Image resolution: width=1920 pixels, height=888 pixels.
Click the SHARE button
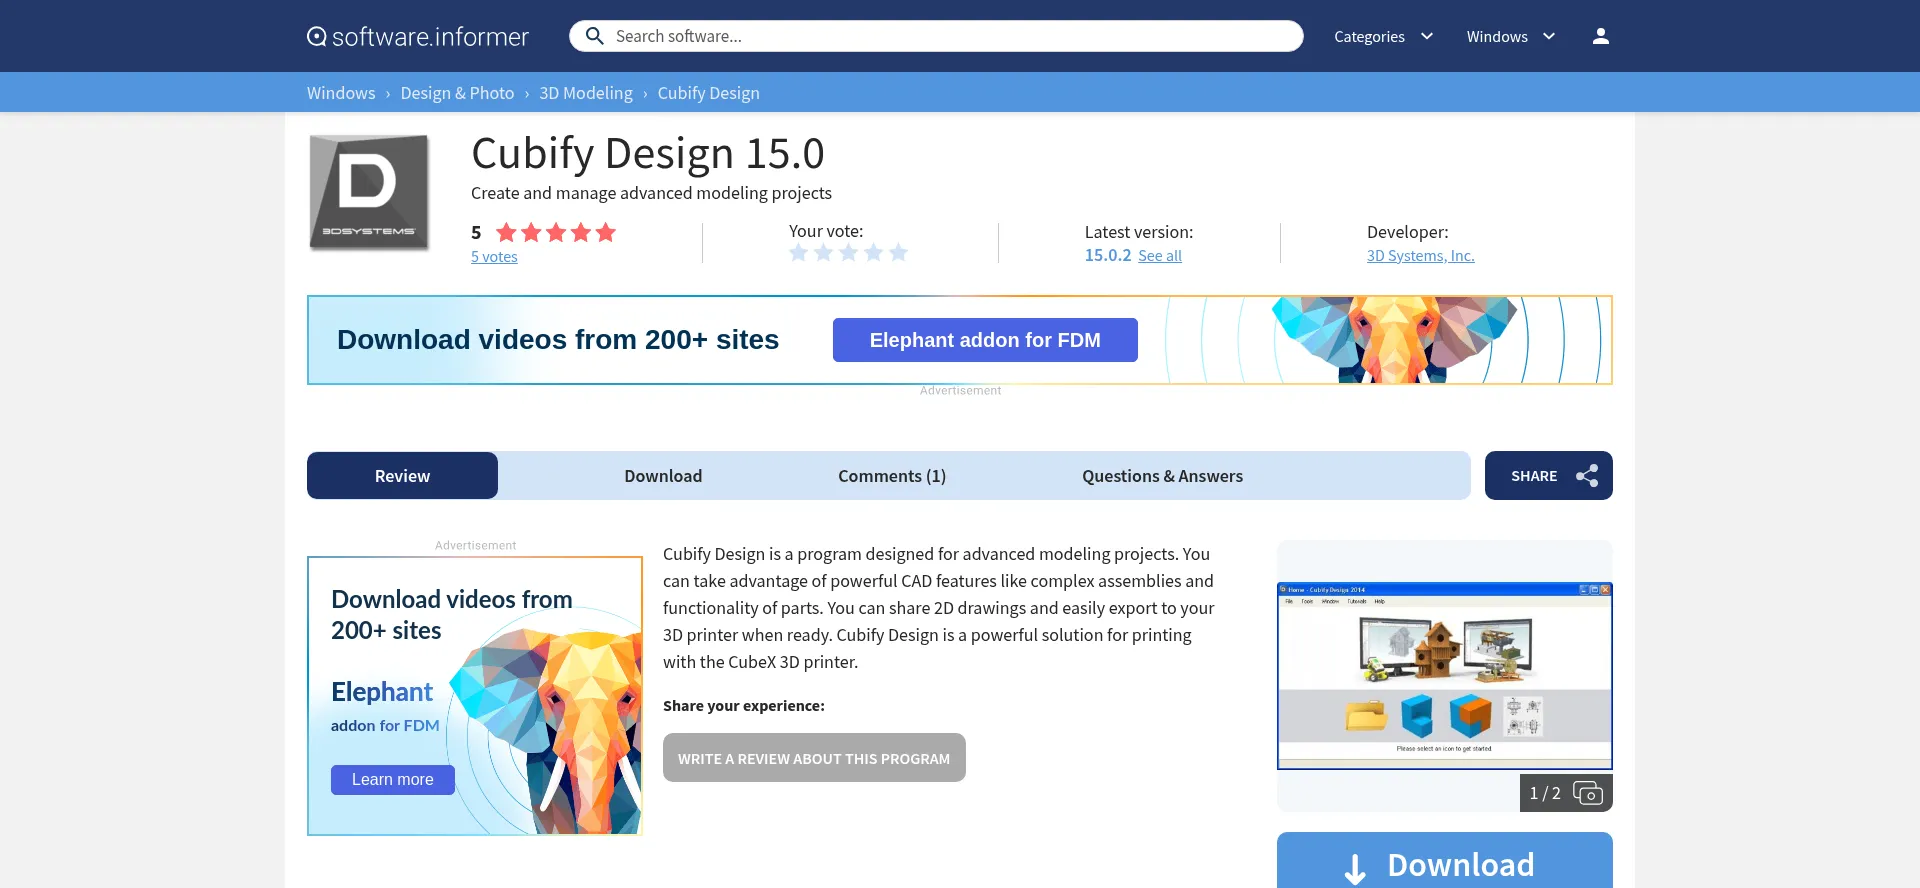(x=1548, y=476)
